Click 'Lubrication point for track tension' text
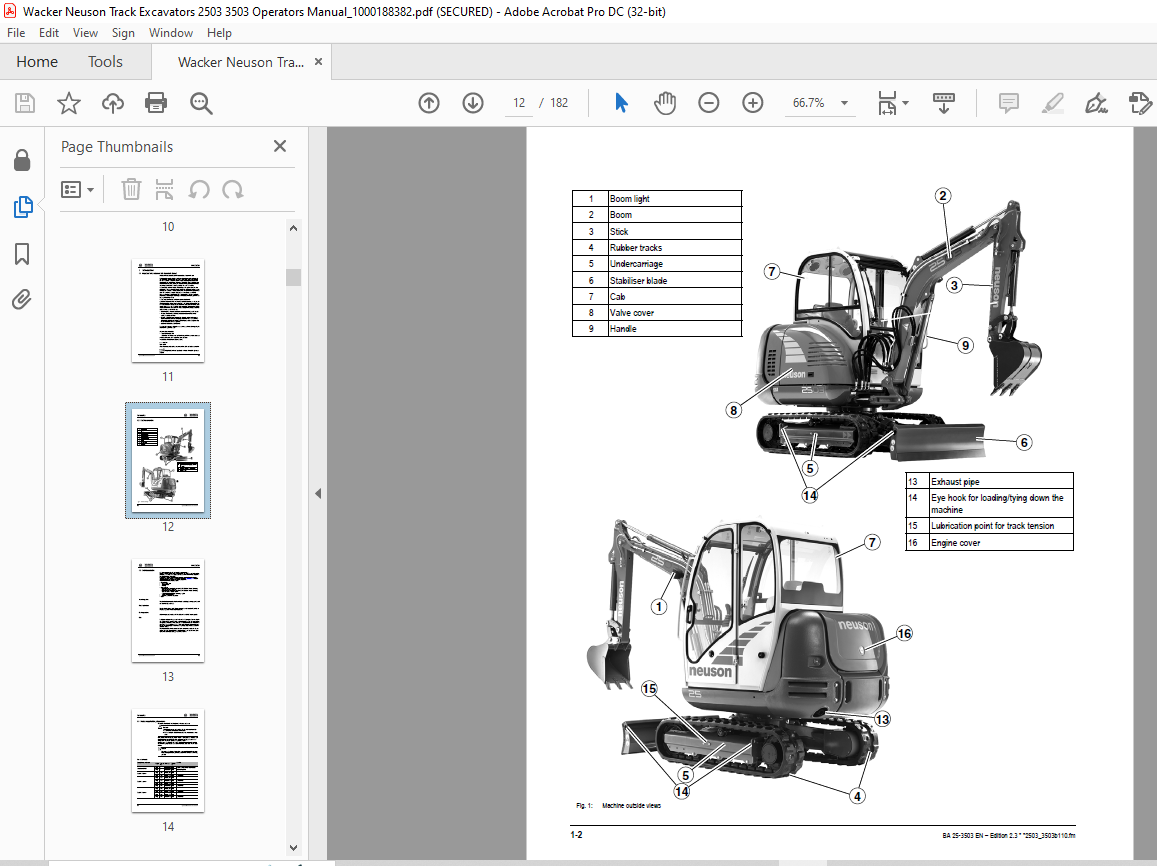Image resolution: width=1157 pixels, height=866 pixels. pos(992,526)
